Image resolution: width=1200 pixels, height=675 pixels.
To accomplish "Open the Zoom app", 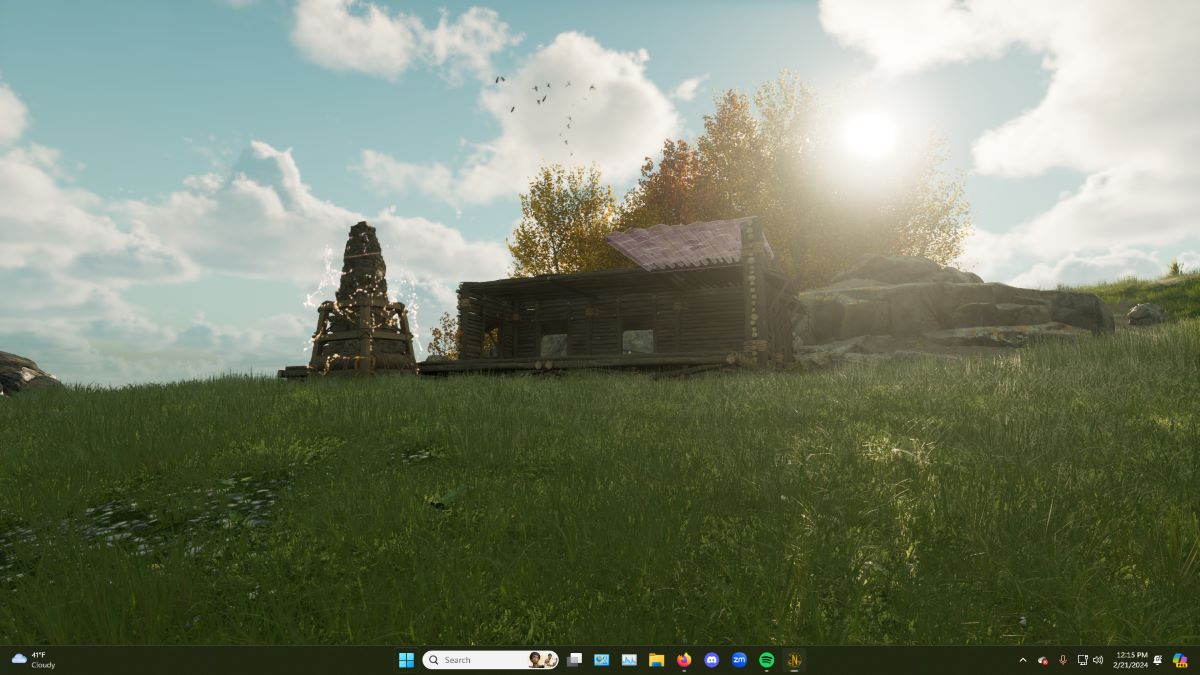I will (x=739, y=660).
